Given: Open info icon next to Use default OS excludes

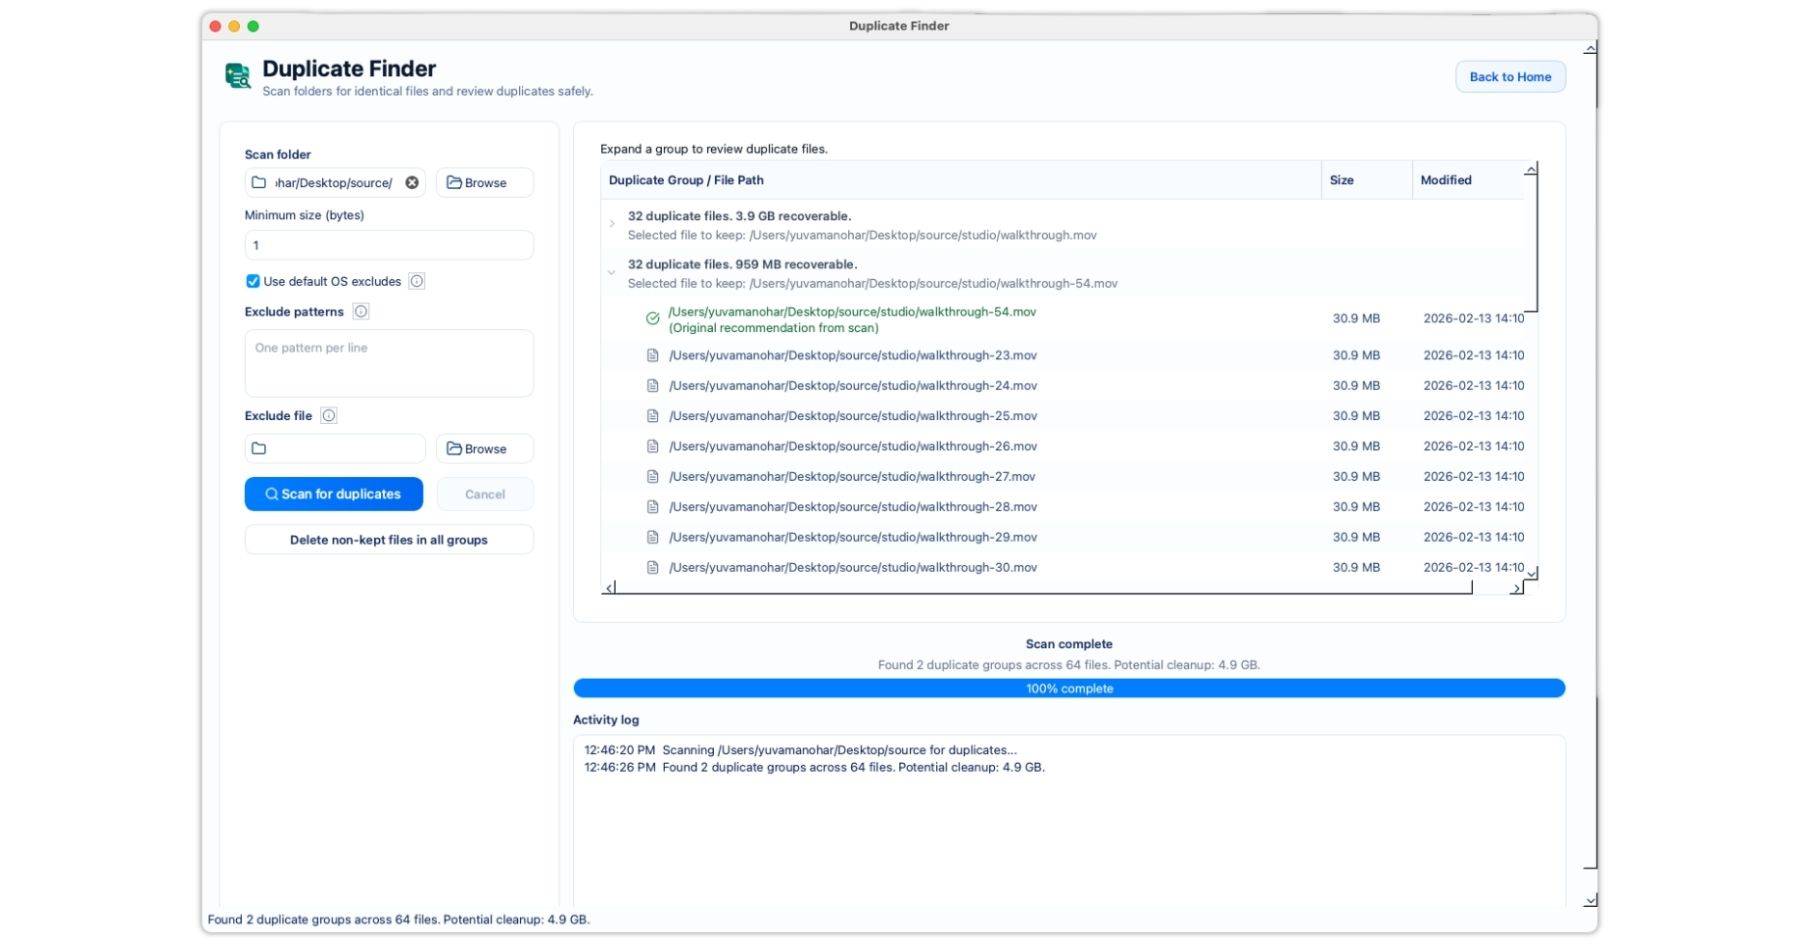Looking at the screenshot, I should [x=417, y=281].
